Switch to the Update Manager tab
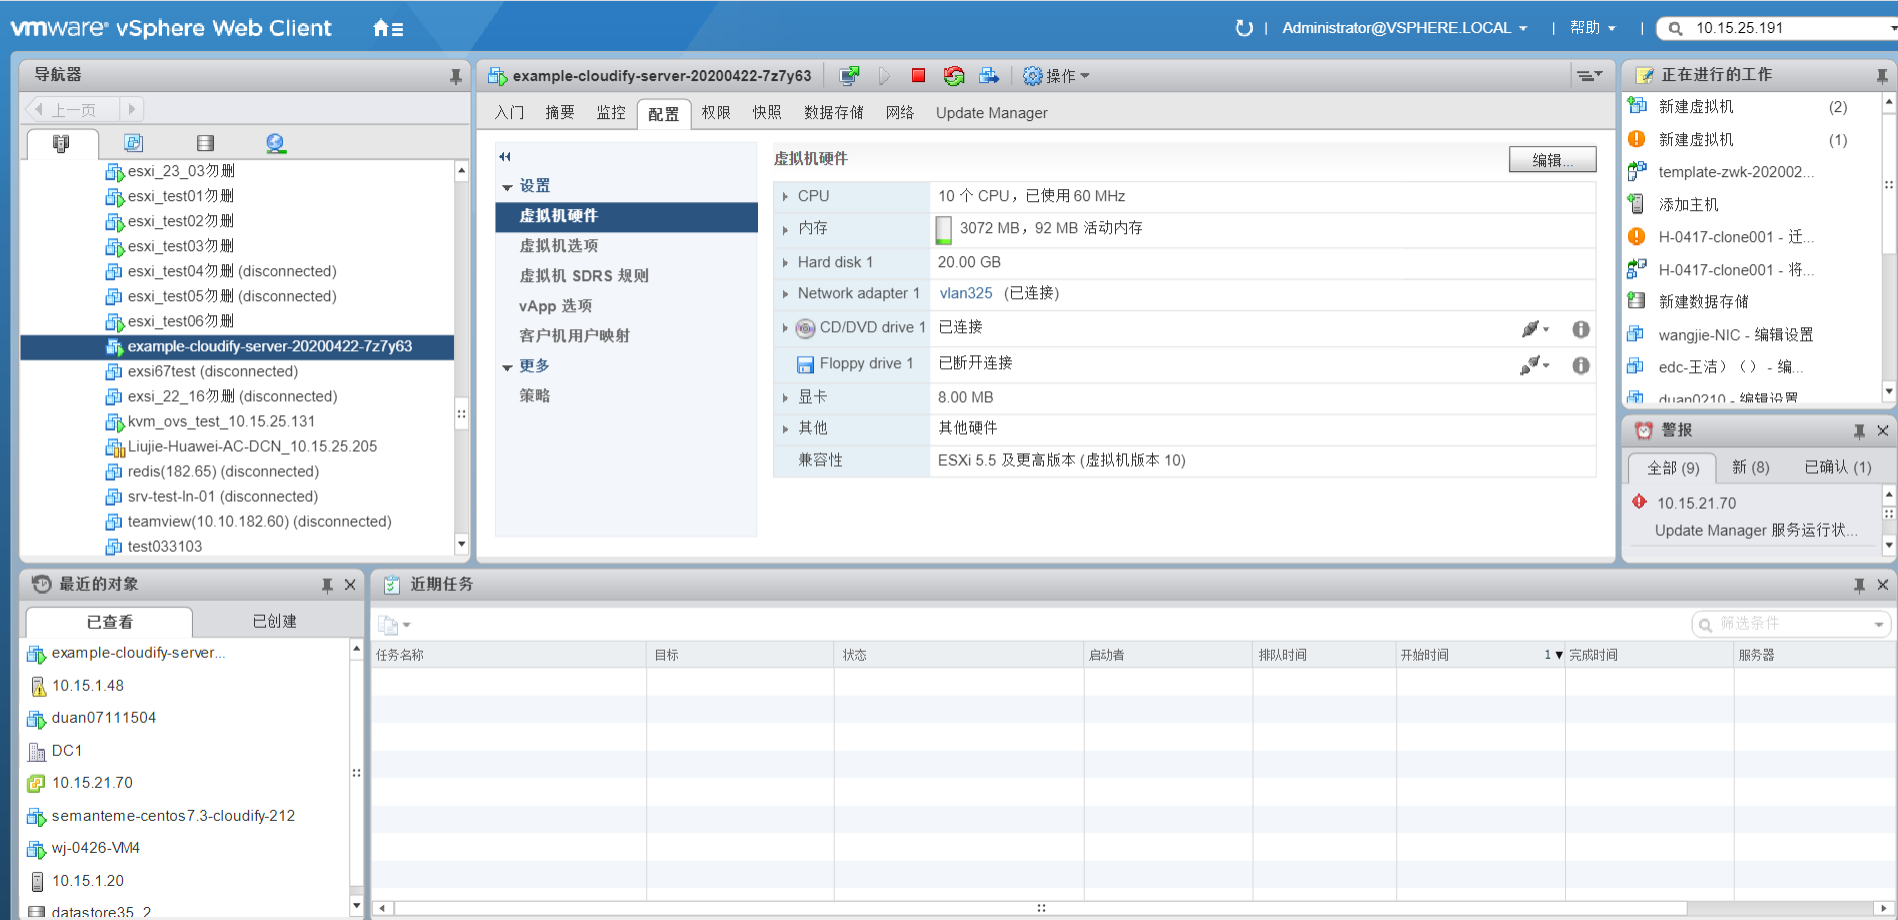The height and width of the screenshot is (920, 1898). pos(992,113)
